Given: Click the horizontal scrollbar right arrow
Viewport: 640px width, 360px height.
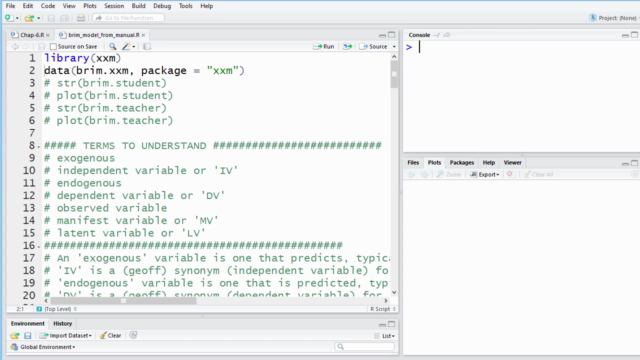Looking at the screenshot, I should coord(386,301).
